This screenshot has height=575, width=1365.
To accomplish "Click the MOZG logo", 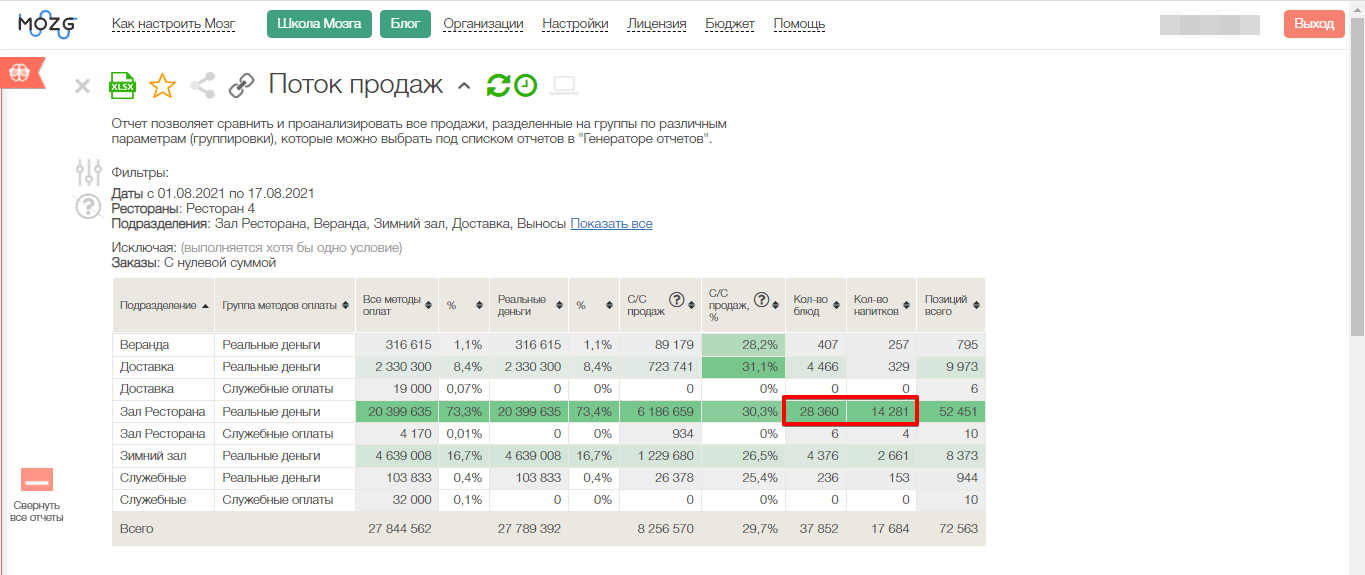I will pyautogui.click(x=47, y=24).
